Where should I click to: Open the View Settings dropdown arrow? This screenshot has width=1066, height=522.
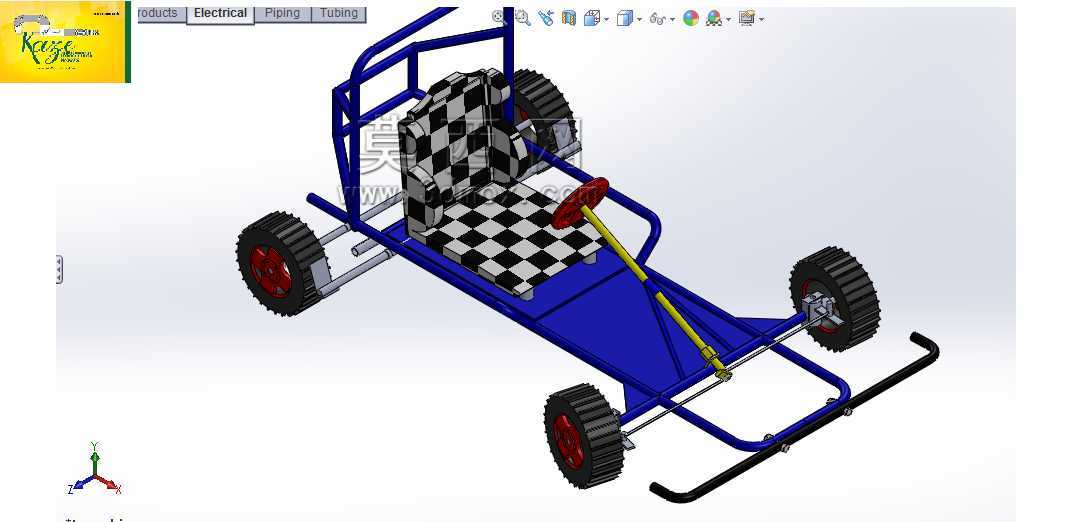(x=761, y=20)
